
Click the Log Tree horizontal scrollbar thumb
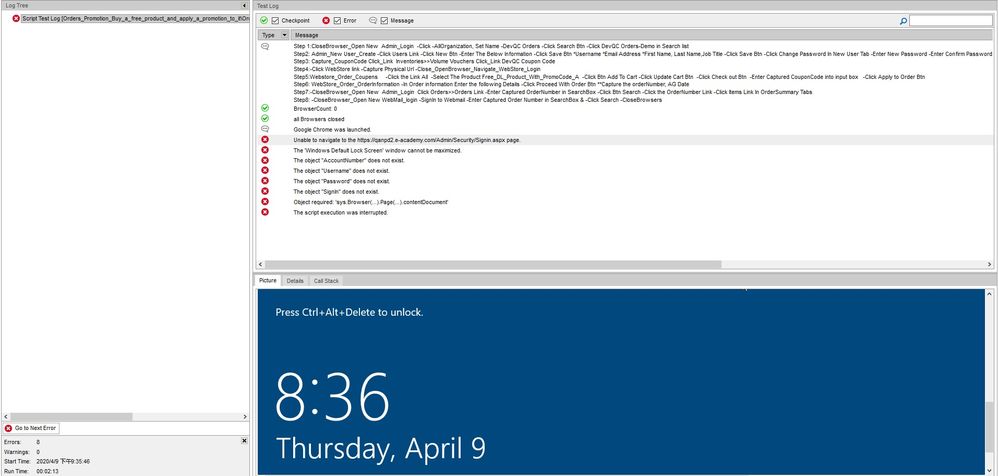(x=70, y=417)
